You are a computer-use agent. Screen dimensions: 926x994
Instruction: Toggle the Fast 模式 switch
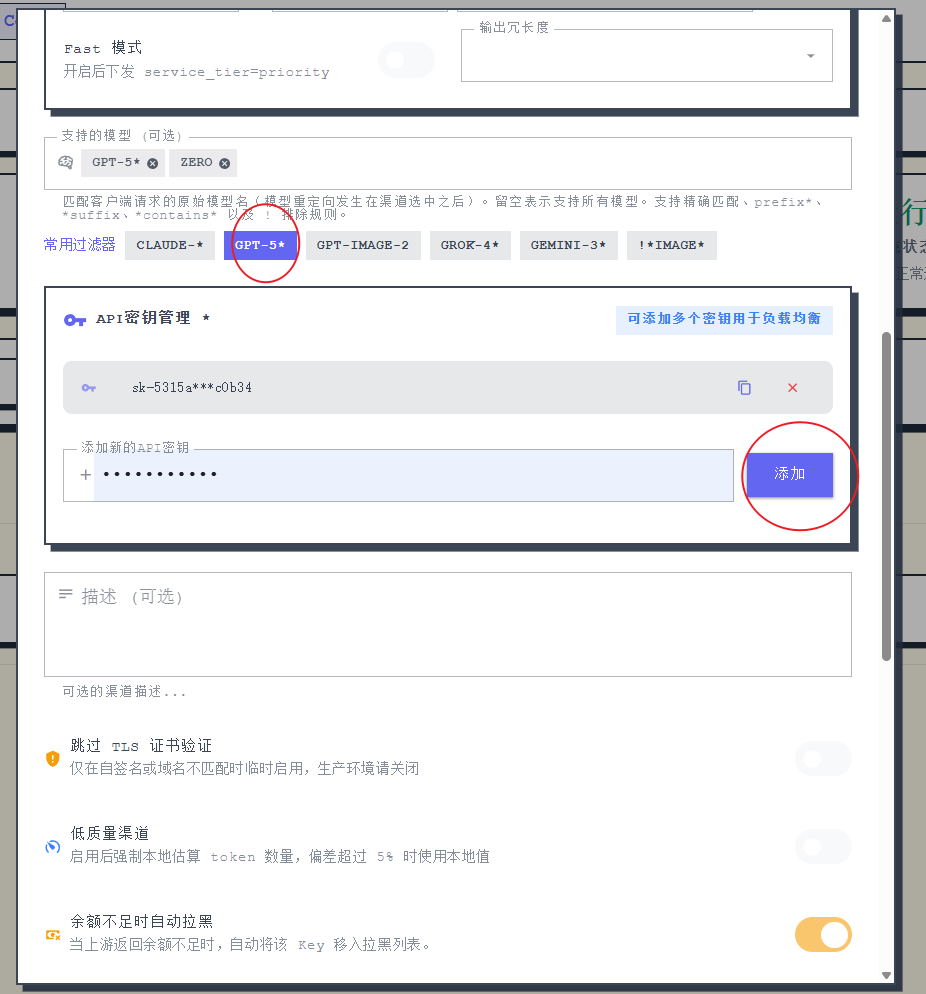[x=406, y=60]
